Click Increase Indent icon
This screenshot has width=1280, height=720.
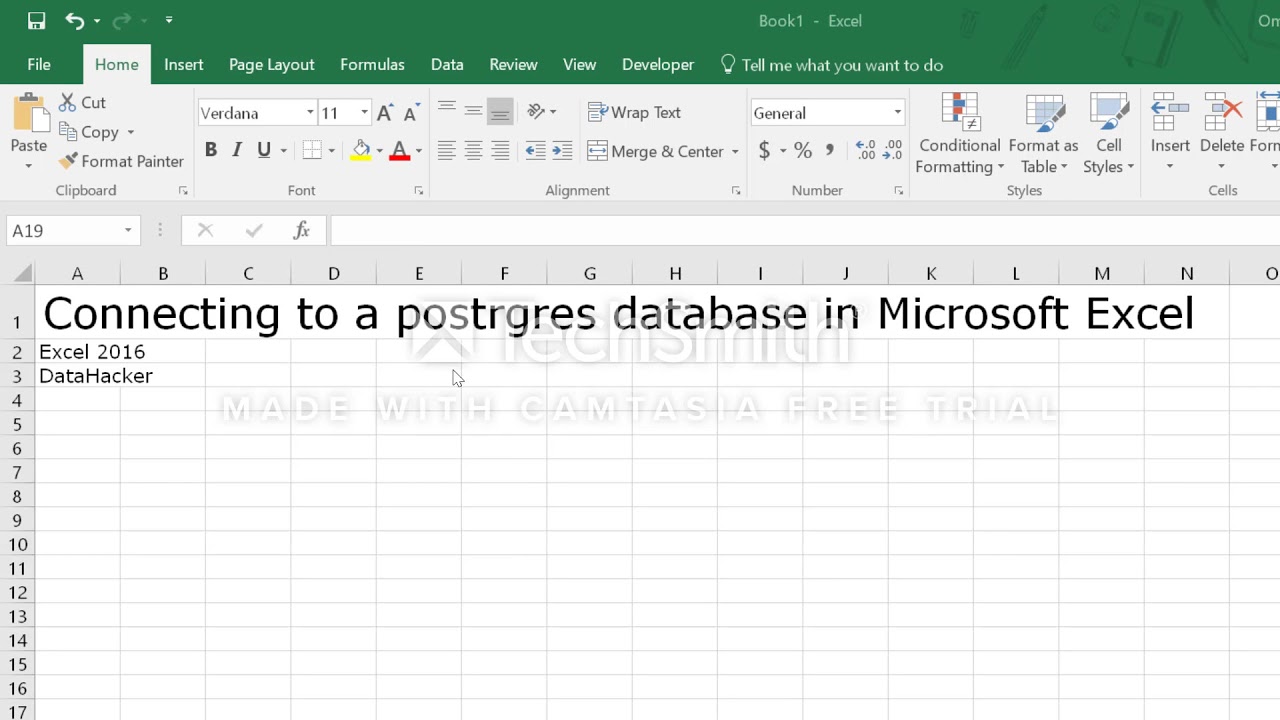point(562,150)
